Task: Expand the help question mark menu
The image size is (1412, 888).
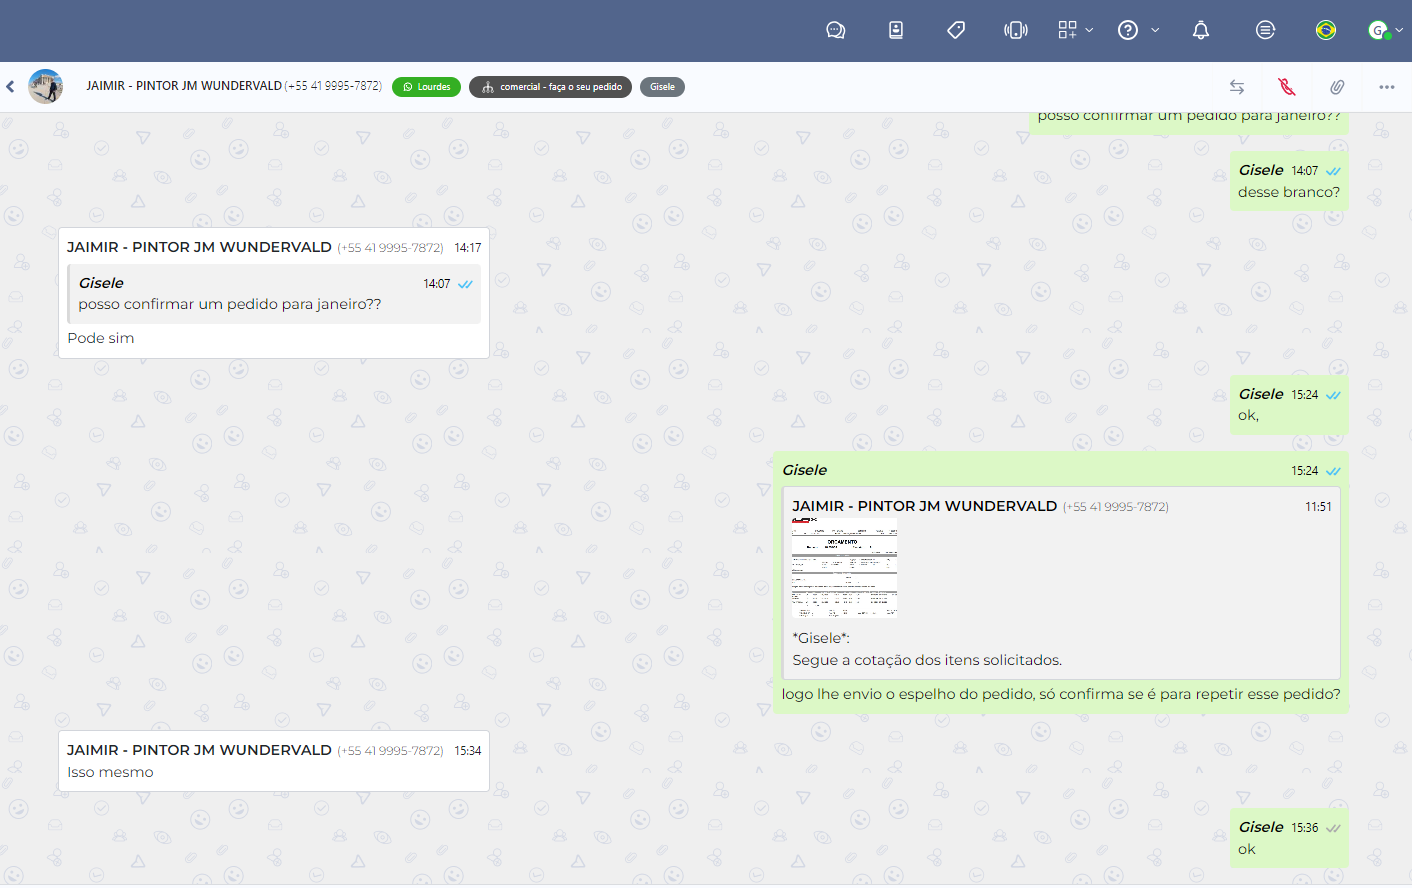Action: click(x=1137, y=30)
